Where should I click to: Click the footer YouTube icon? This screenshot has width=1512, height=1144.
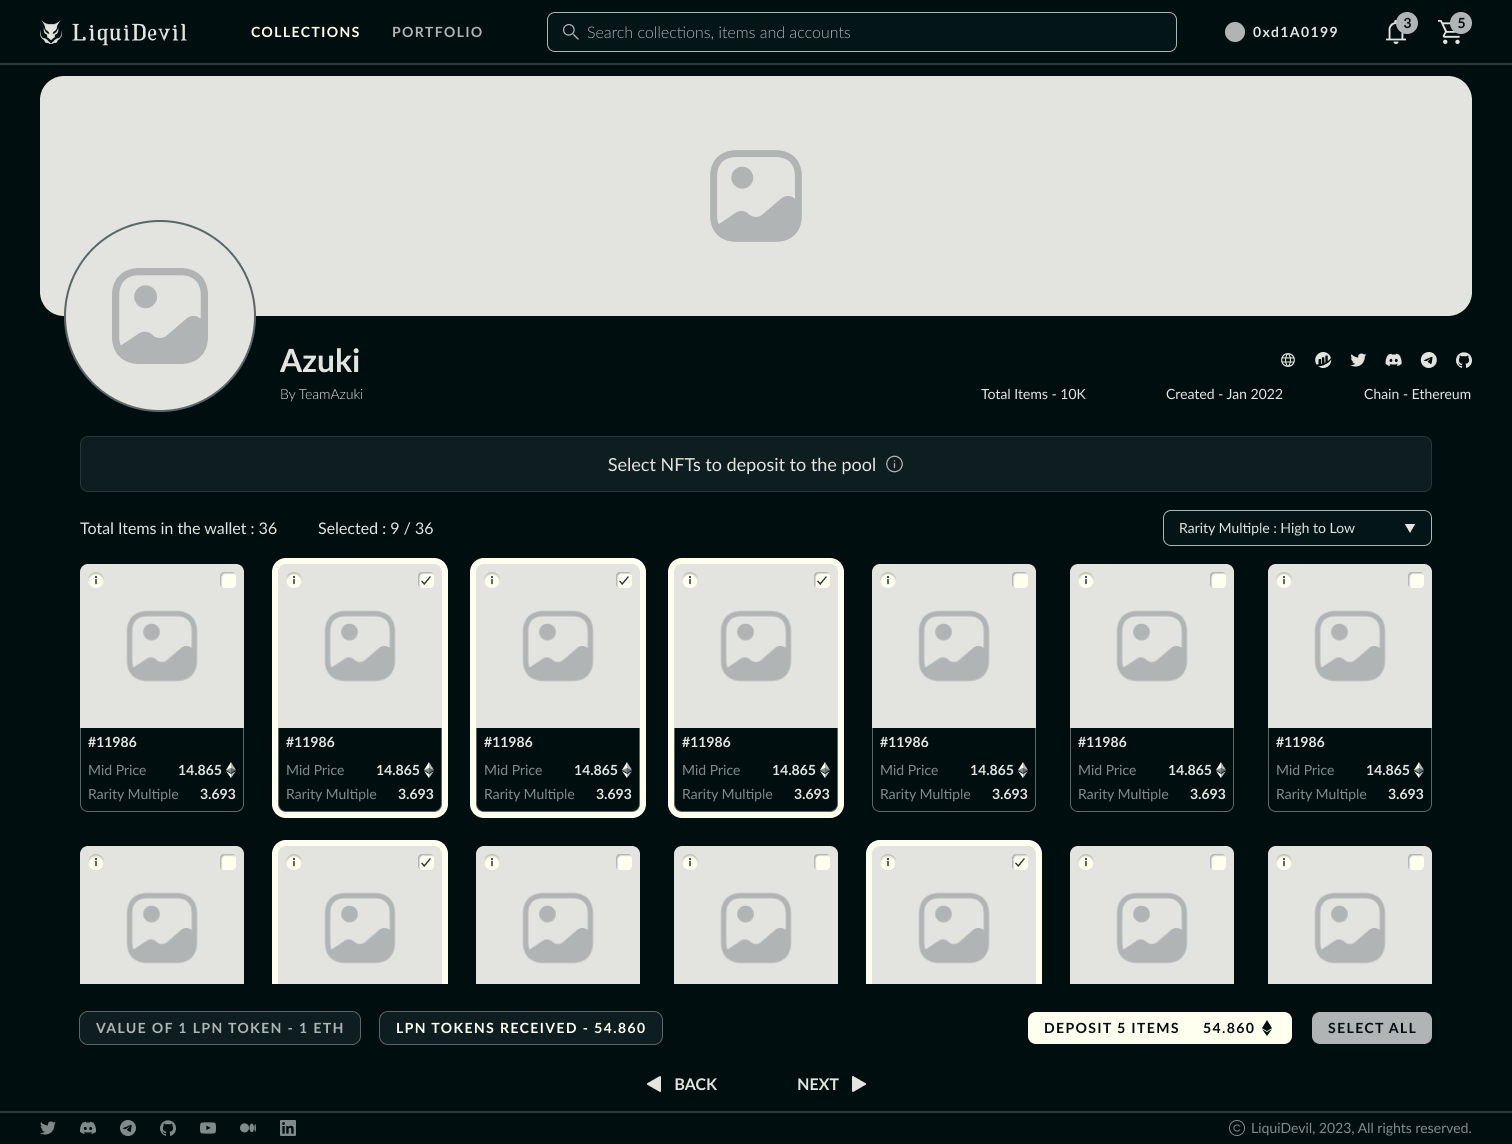pyautogui.click(x=208, y=1128)
